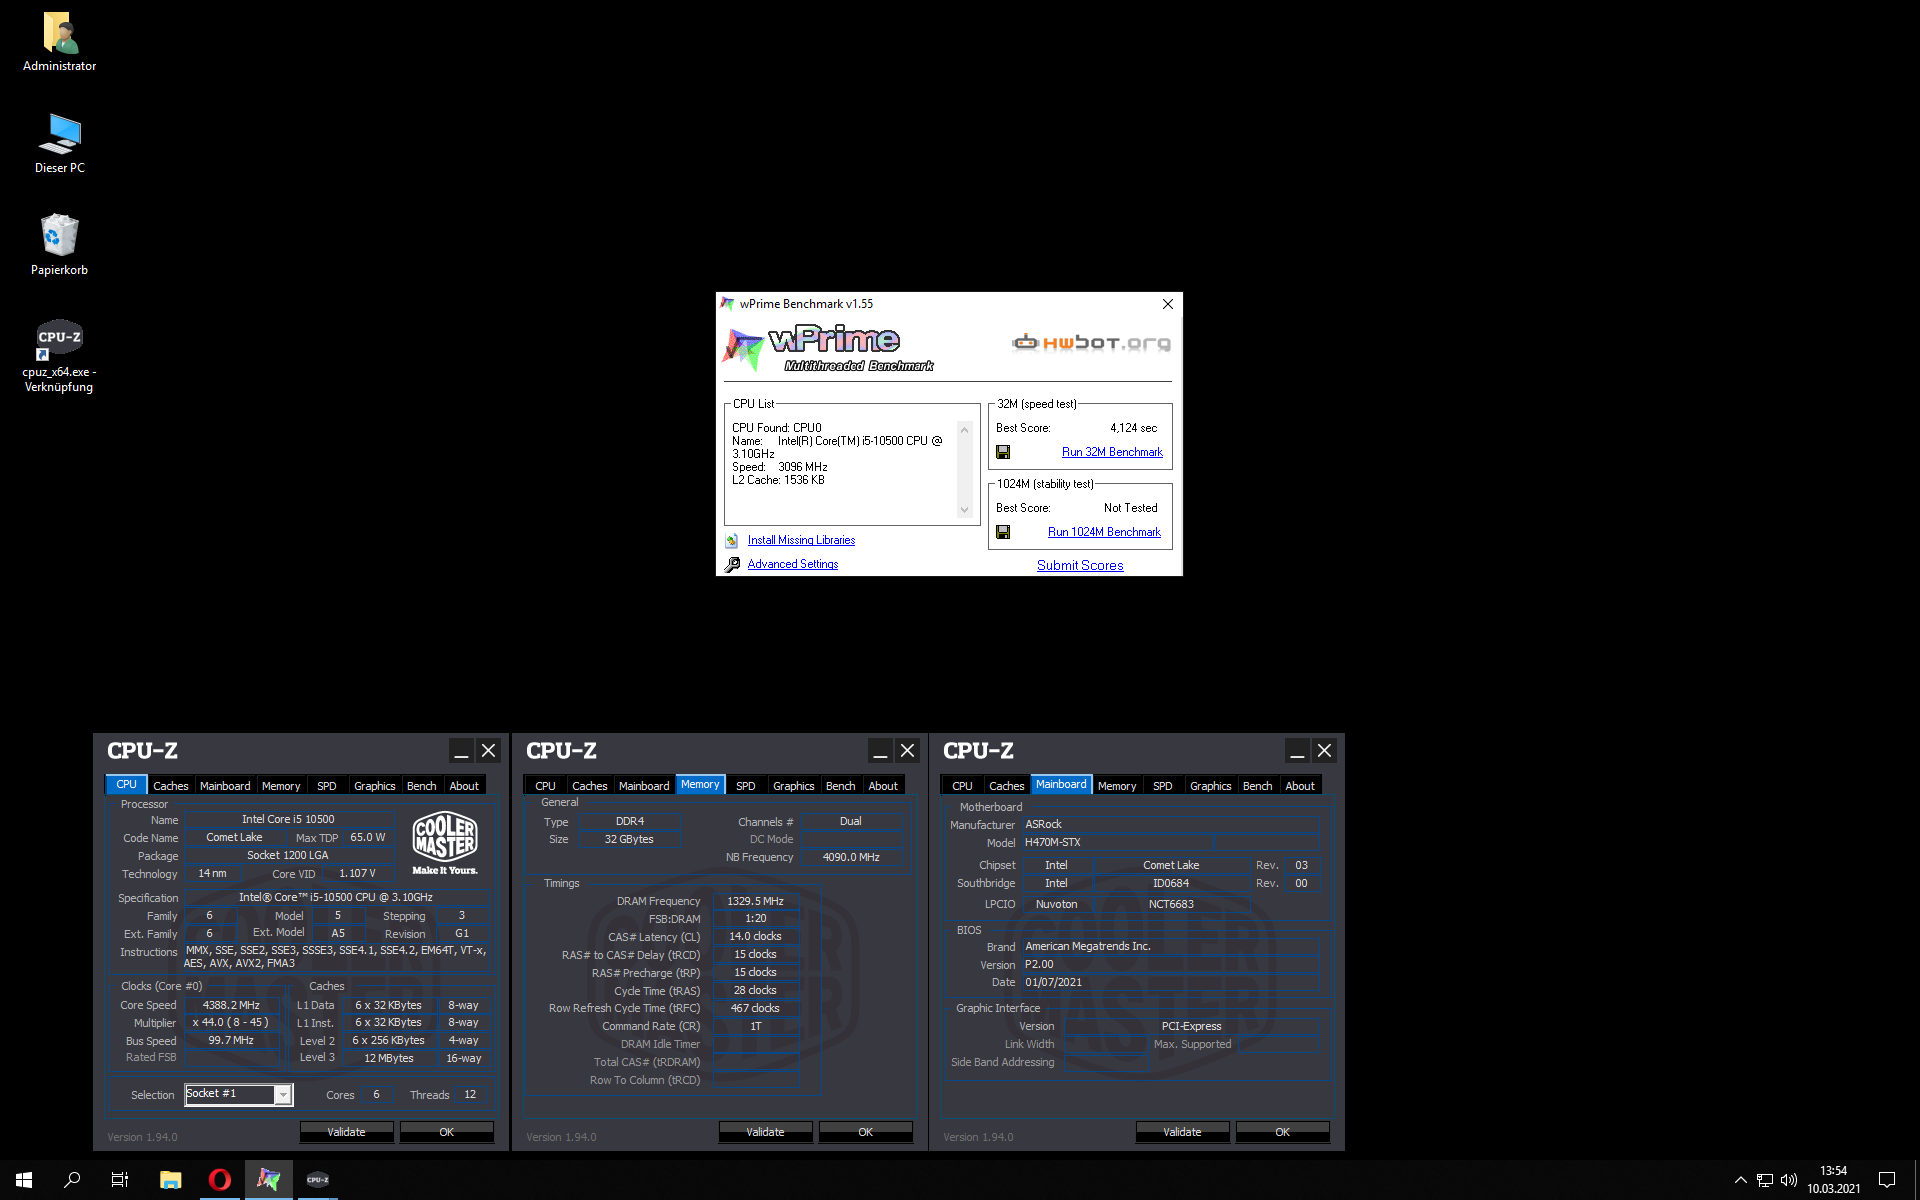Open the volume tray icon
1920x1200 pixels.
point(1789,1180)
